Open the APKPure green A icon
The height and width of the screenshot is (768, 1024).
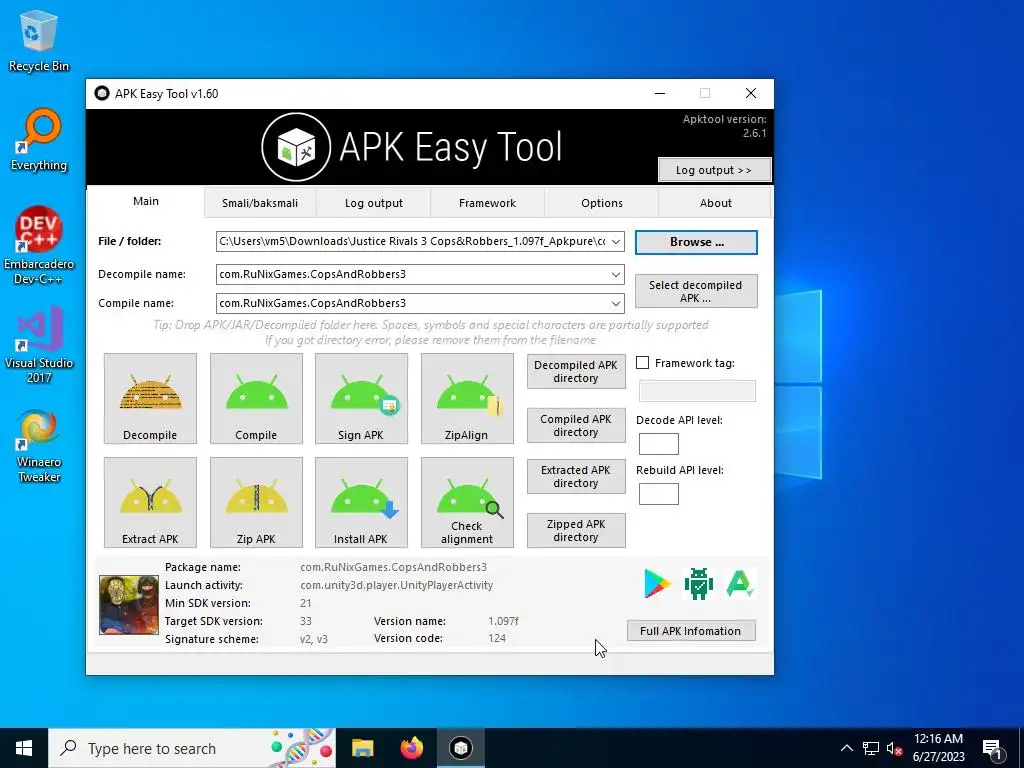pyautogui.click(x=740, y=584)
